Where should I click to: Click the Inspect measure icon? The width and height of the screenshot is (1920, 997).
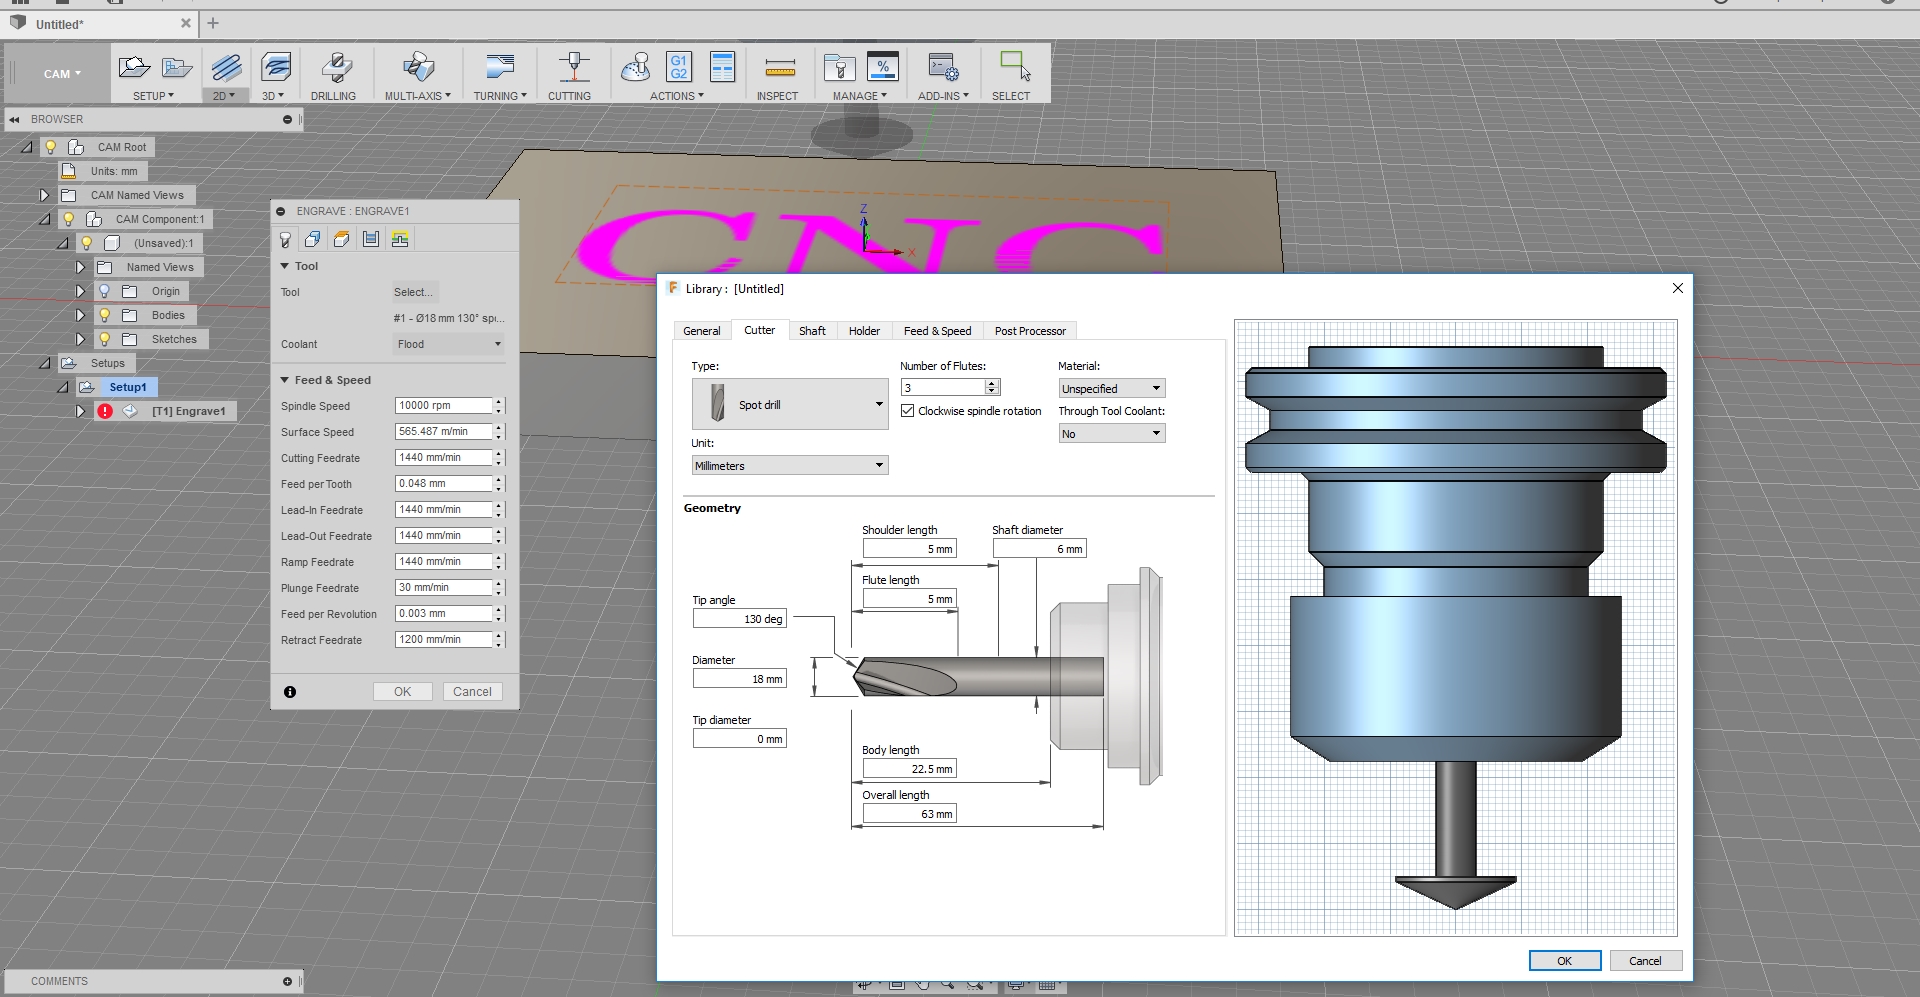point(779,69)
